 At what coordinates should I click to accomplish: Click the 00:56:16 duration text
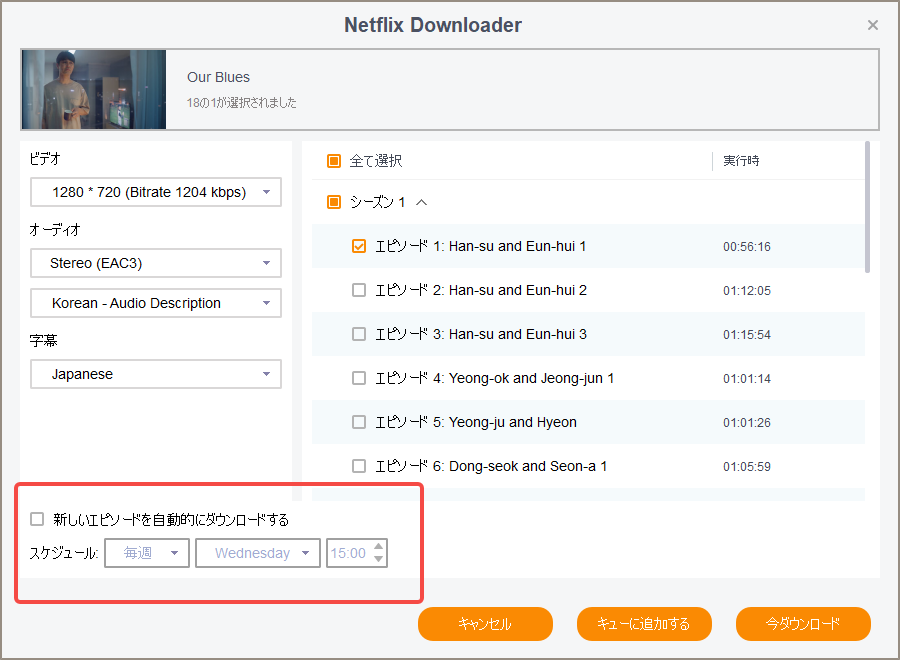747,247
